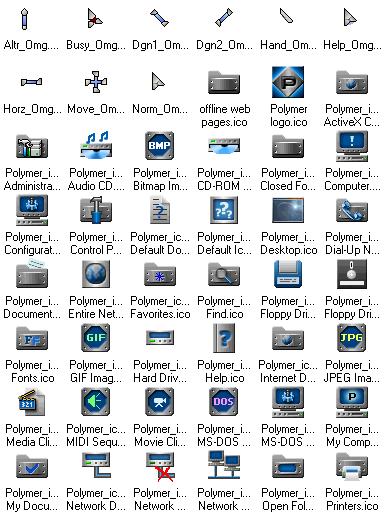
Task: Click the Polymer logo.ico icon
Action: pos(288,82)
